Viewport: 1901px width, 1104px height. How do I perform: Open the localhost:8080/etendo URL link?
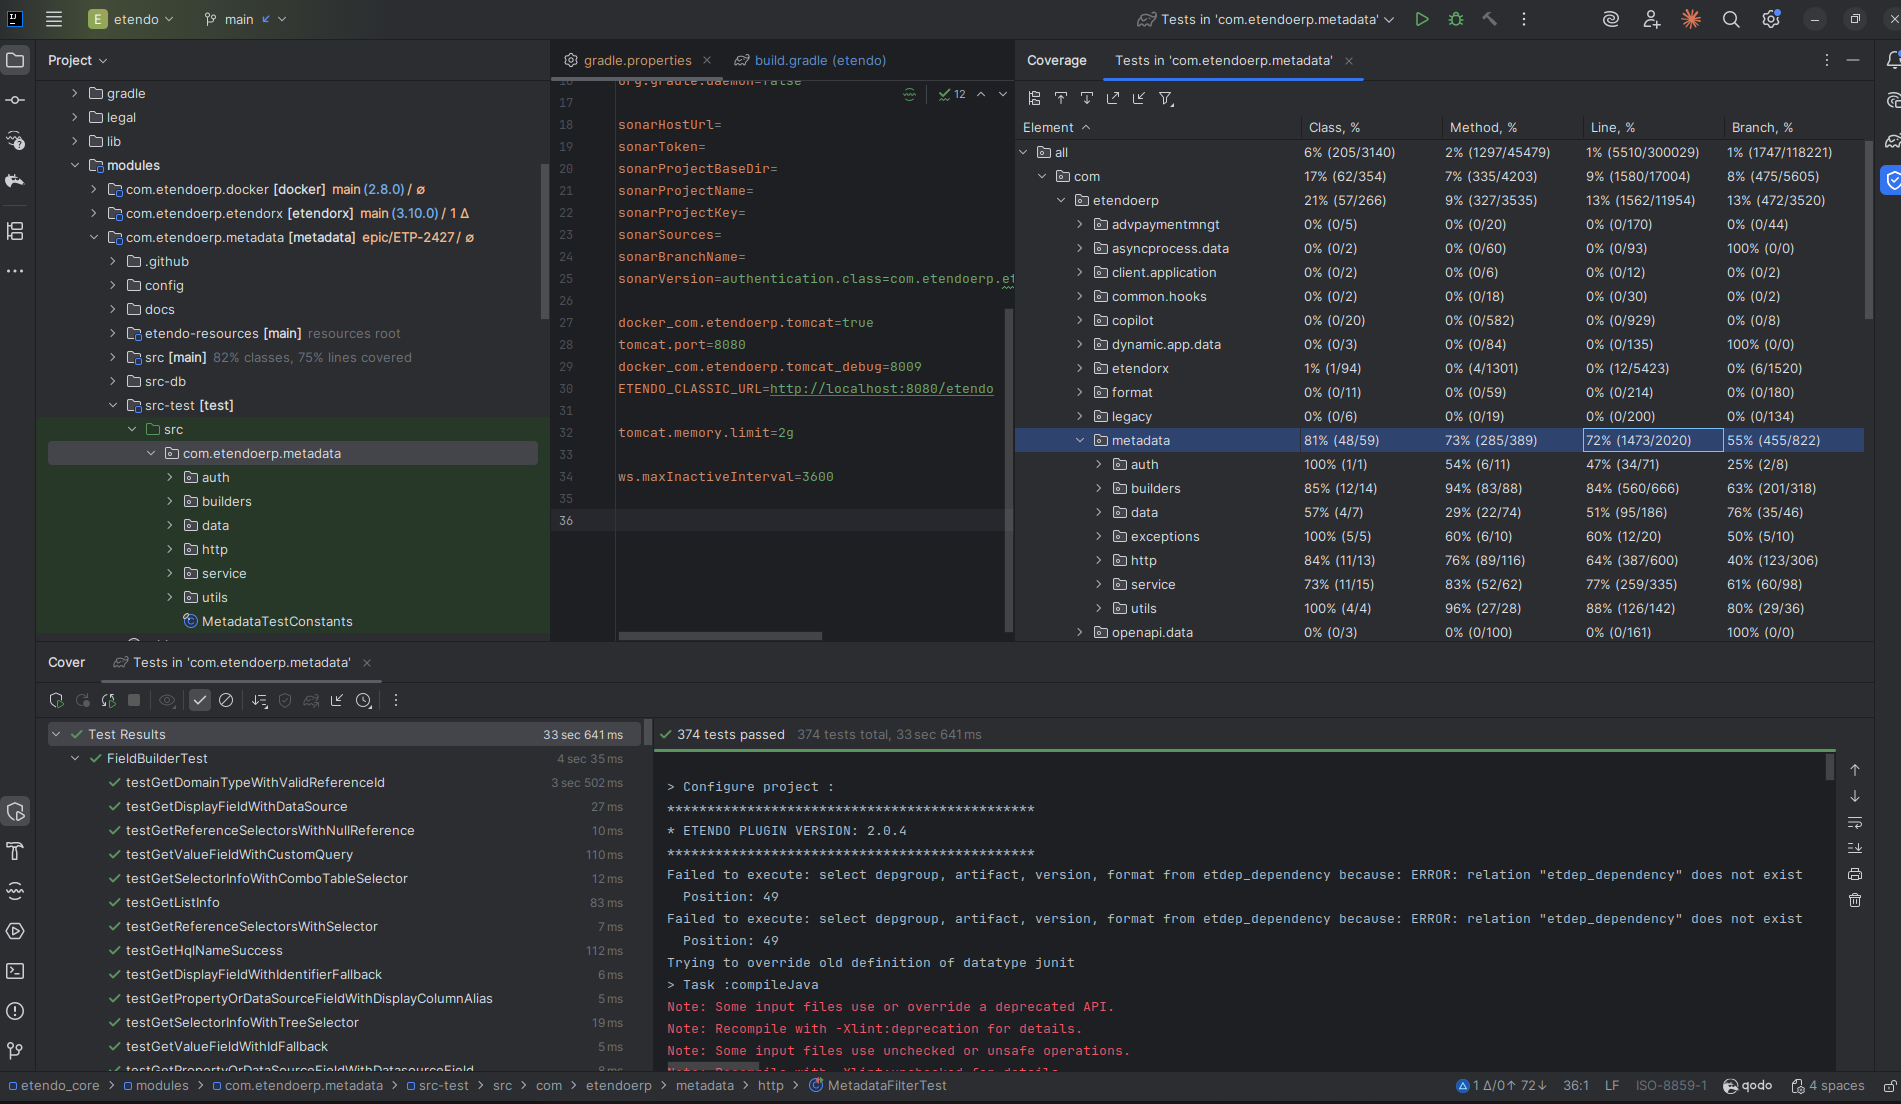(x=881, y=389)
